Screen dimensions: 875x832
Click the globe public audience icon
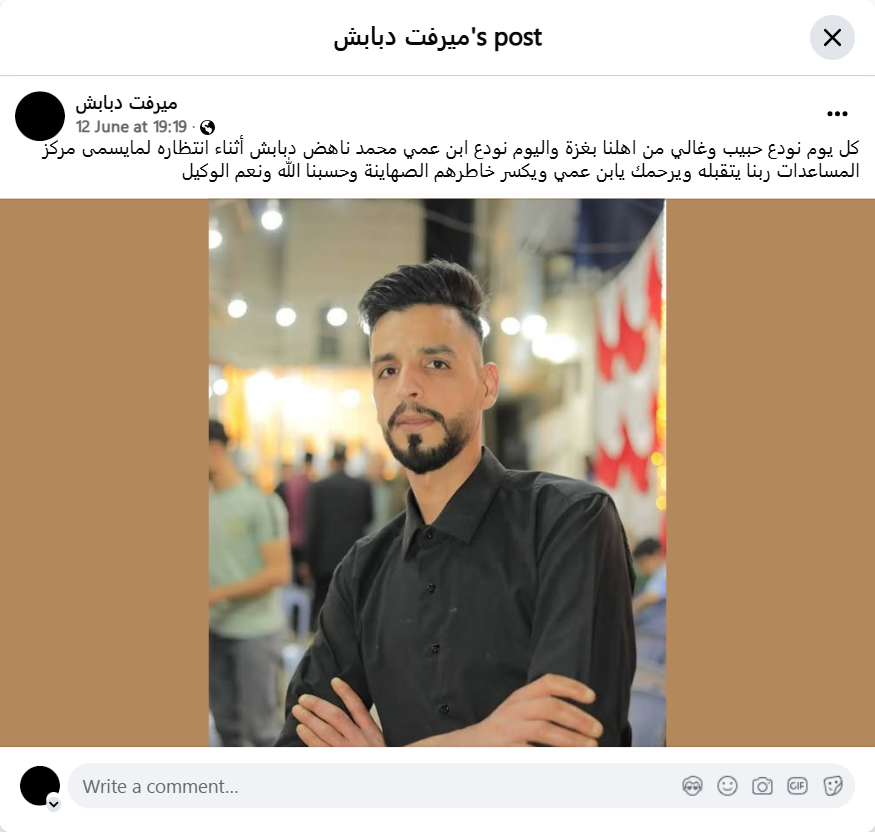(207, 128)
